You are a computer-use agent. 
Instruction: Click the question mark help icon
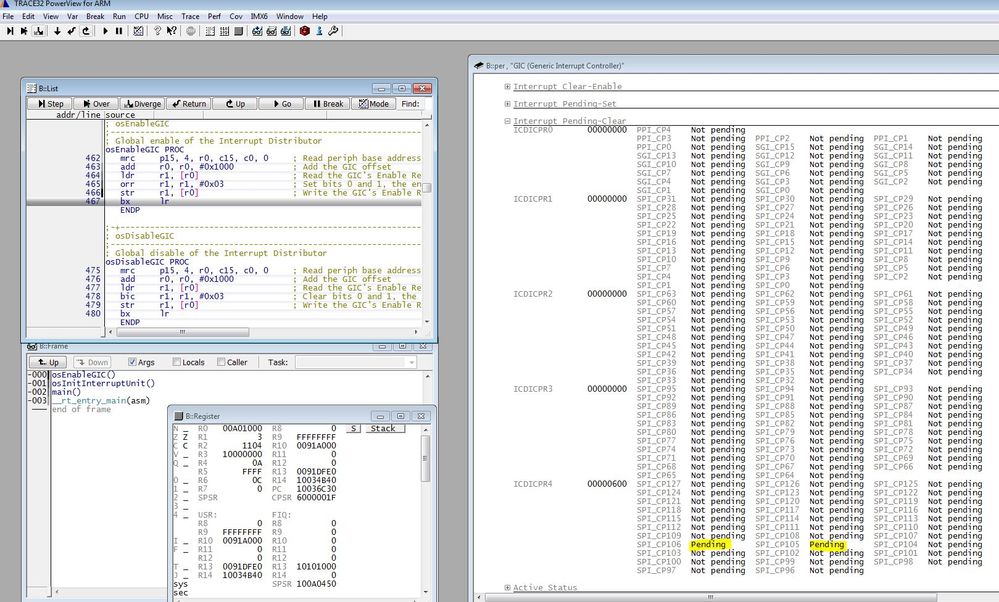(157, 31)
